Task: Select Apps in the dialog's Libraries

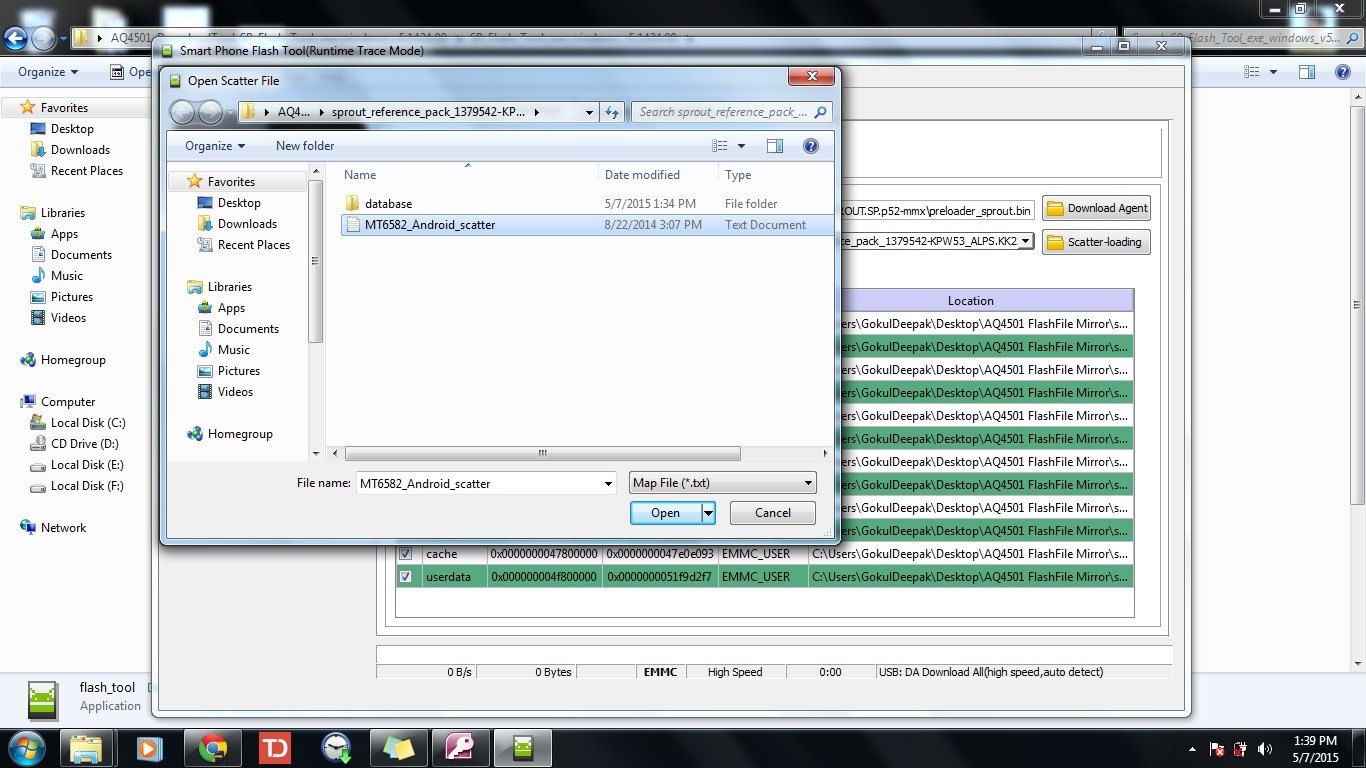Action: click(231, 308)
